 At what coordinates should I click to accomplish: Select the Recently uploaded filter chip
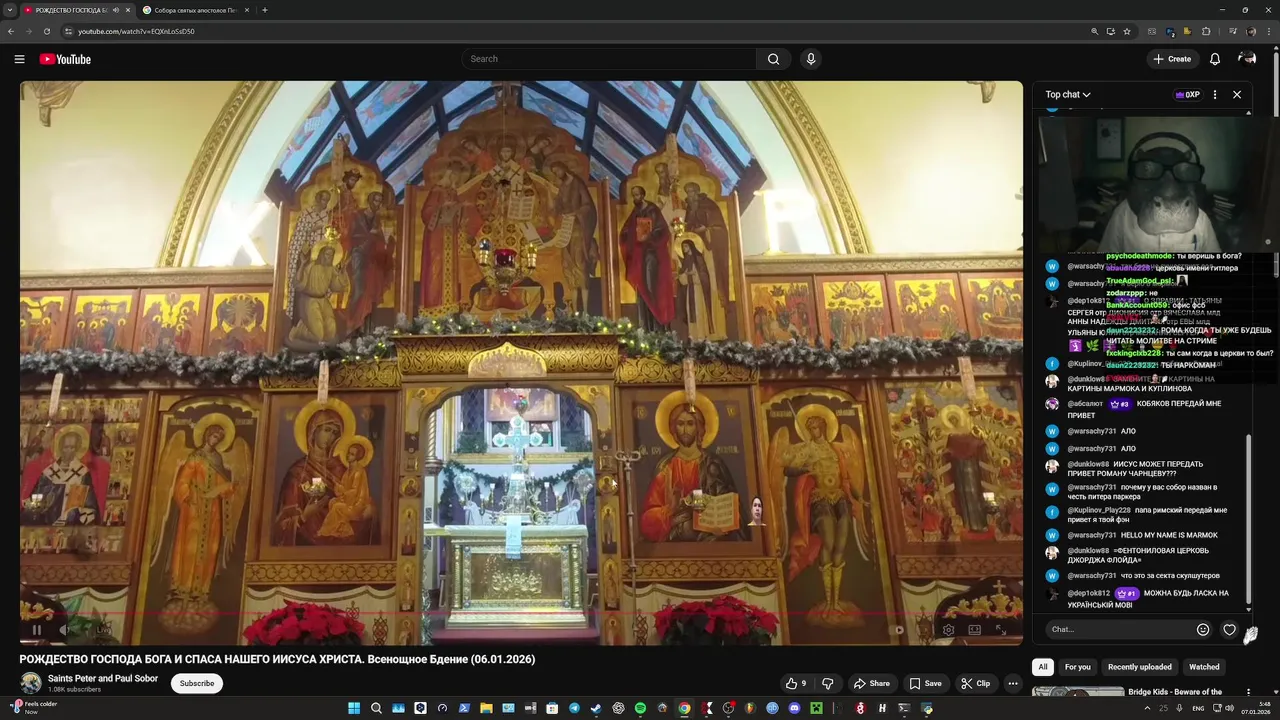click(x=1140, y=667)
